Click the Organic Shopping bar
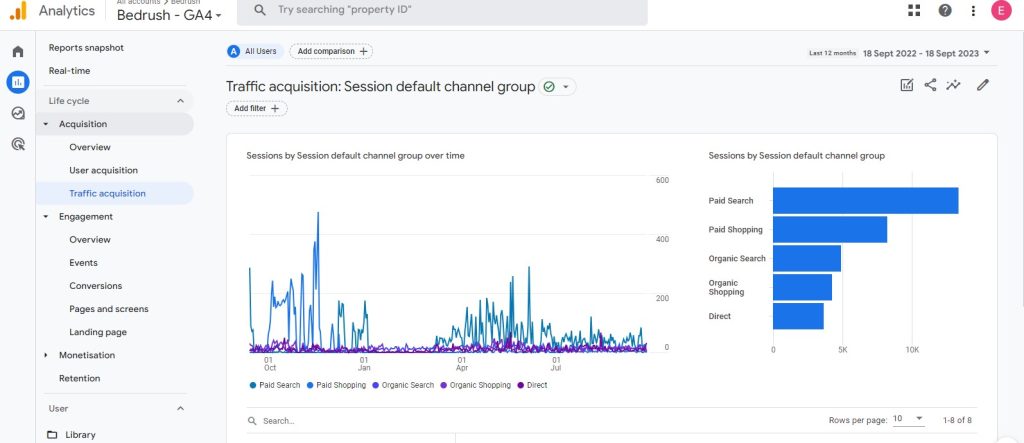1024x443 pixels. (x=803, y=287)
